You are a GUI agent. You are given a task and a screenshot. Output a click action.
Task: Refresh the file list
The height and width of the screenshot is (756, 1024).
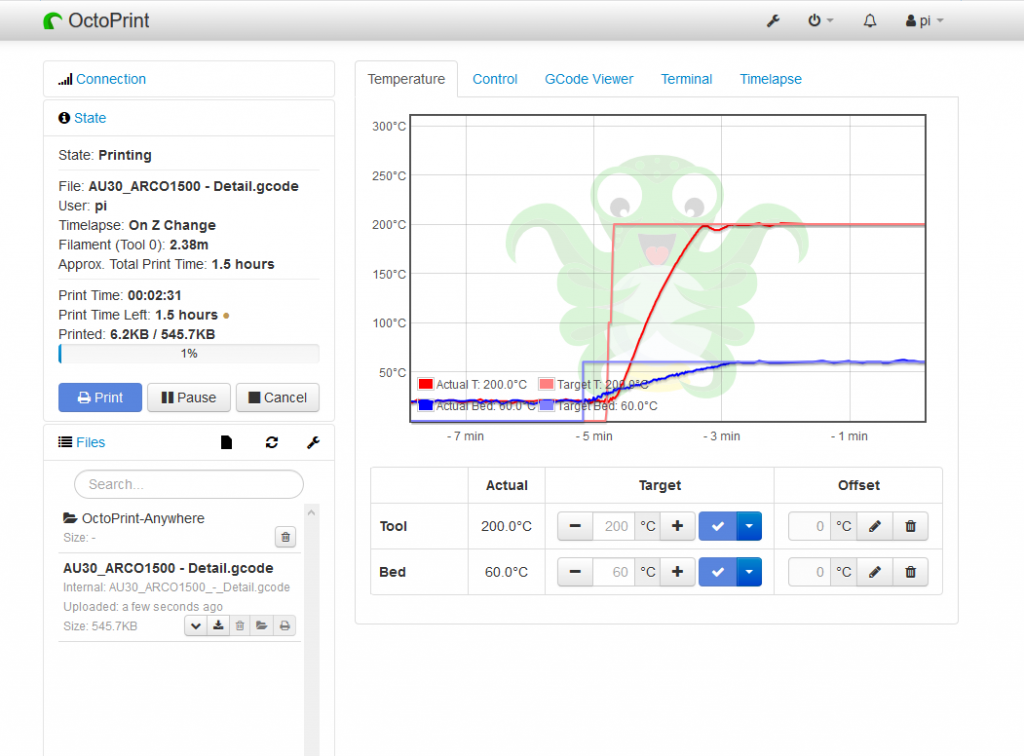pos(272,443)
